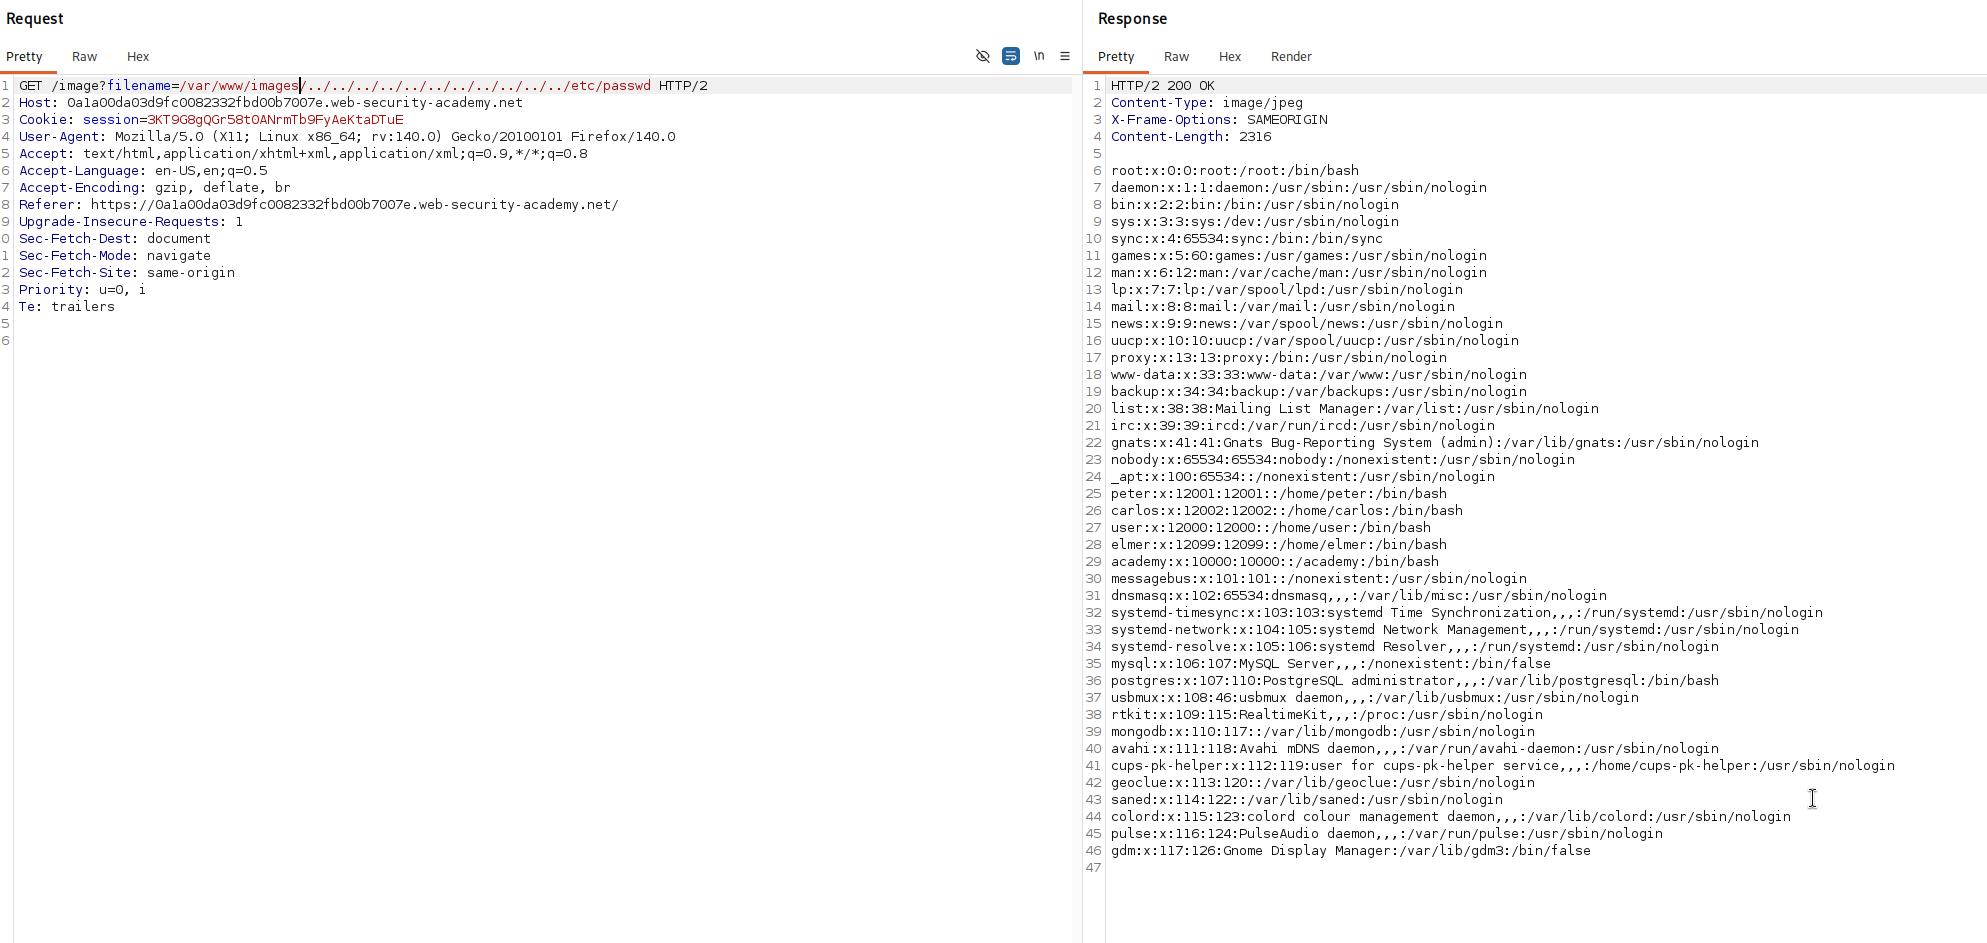Switch to the Raw tab in Request panel
This screenshot has height=943, width=1987.
[84, 57]
